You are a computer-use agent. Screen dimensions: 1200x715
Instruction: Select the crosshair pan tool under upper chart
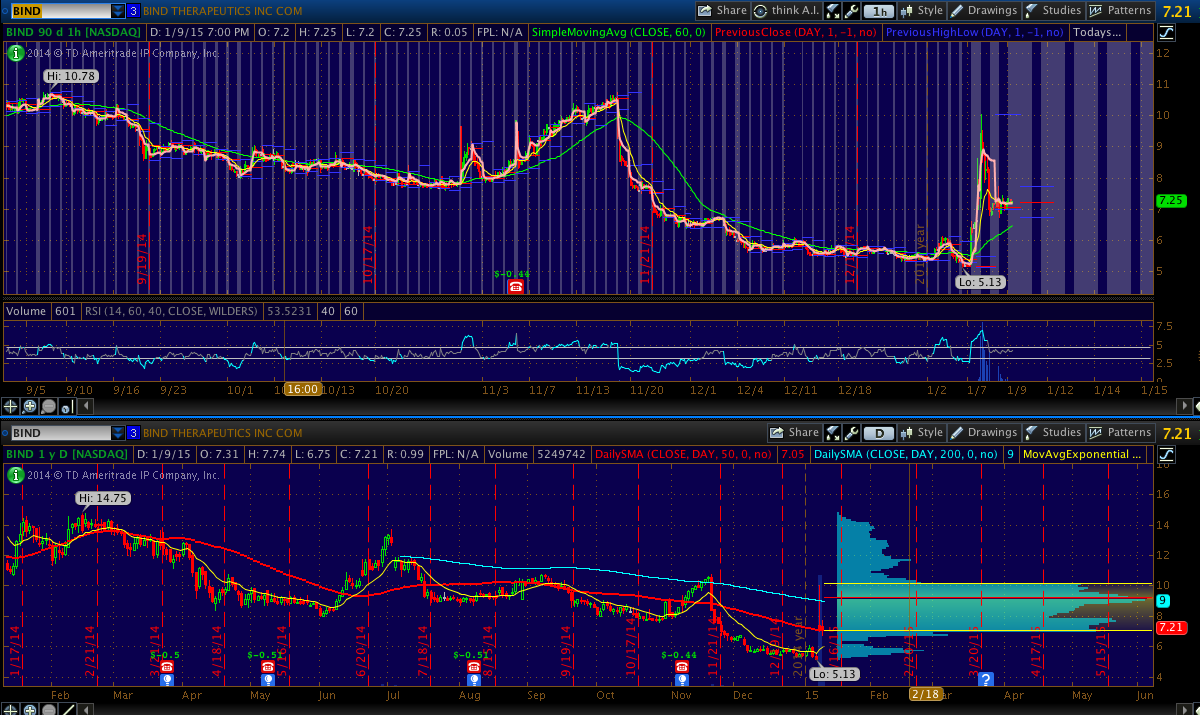click(x=11, y=406)
